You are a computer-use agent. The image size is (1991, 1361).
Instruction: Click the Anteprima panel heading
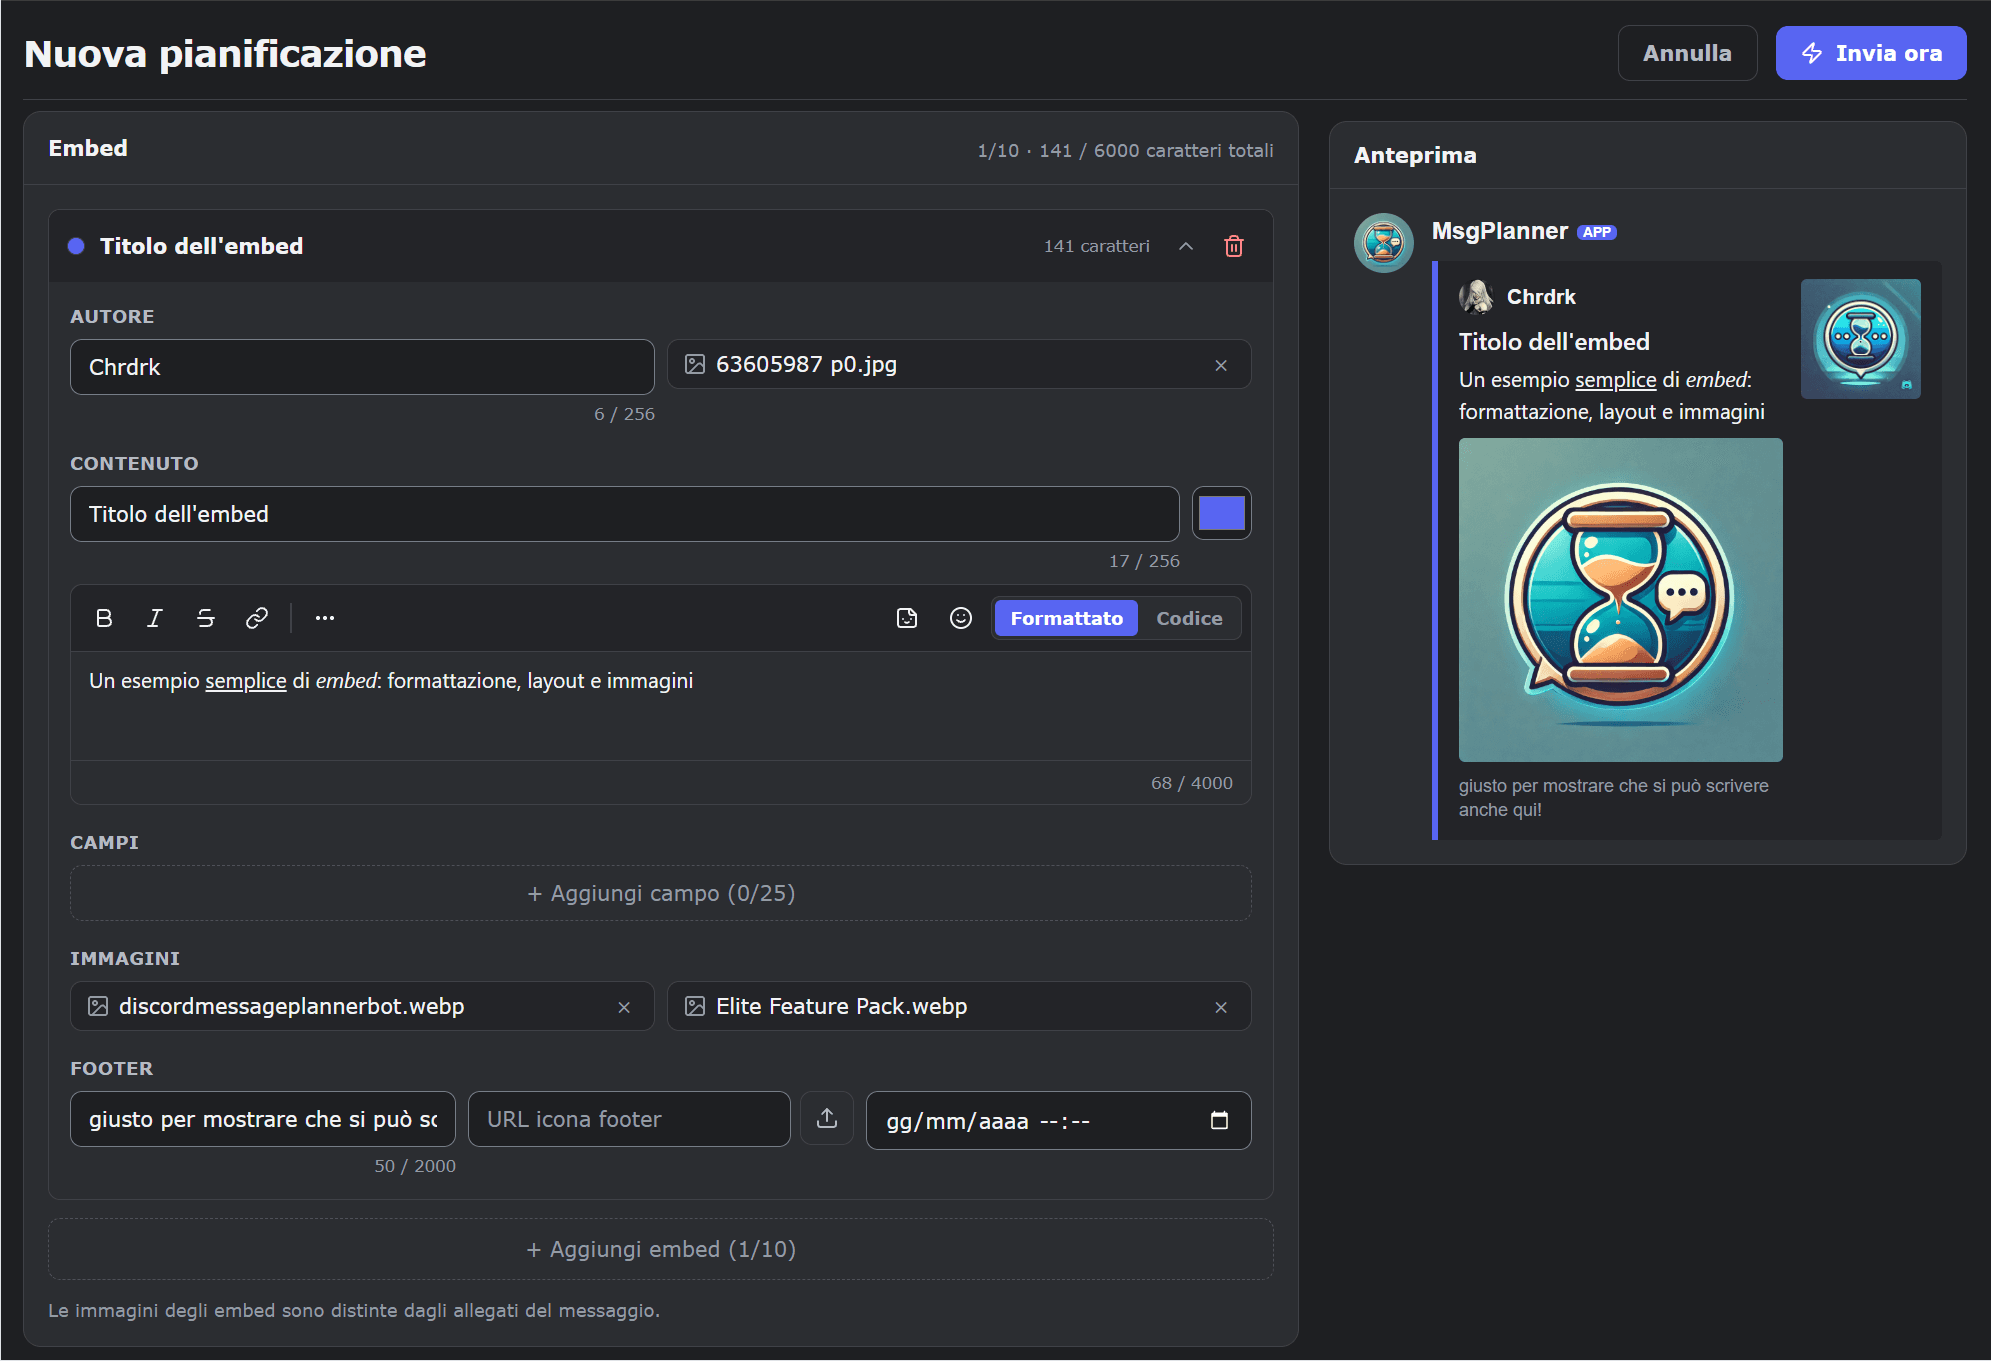(x=1414, y=155)
